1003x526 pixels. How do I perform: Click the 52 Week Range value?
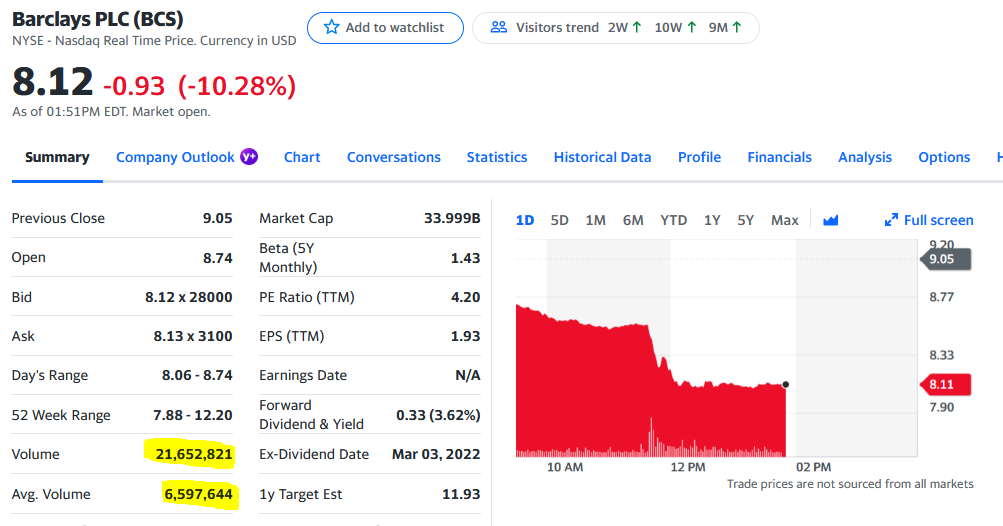click(193, 415)
